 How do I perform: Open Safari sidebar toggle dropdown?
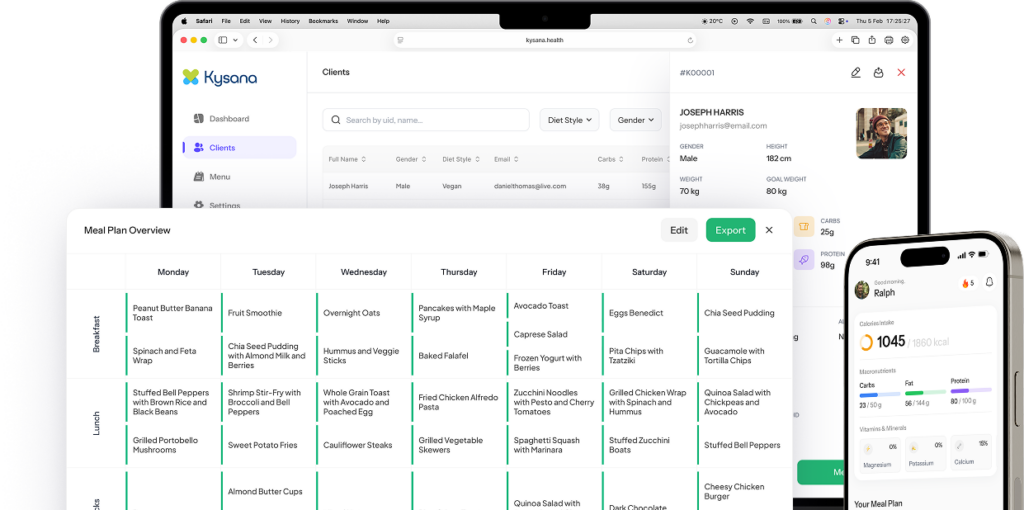(x=228, y=40)
